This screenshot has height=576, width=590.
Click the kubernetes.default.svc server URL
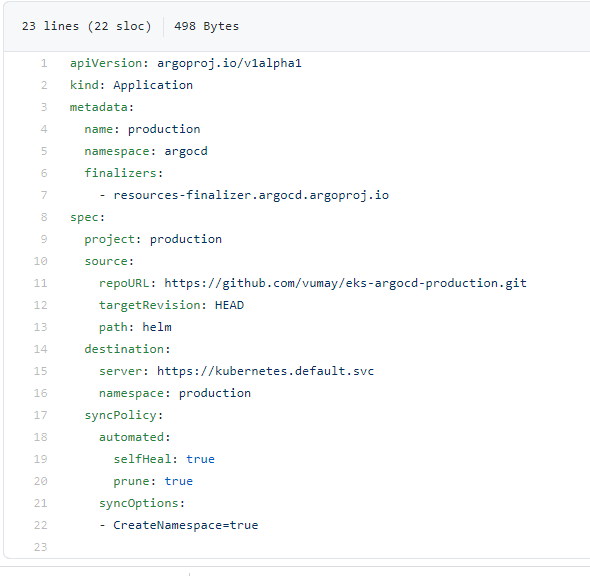[265, 371]
